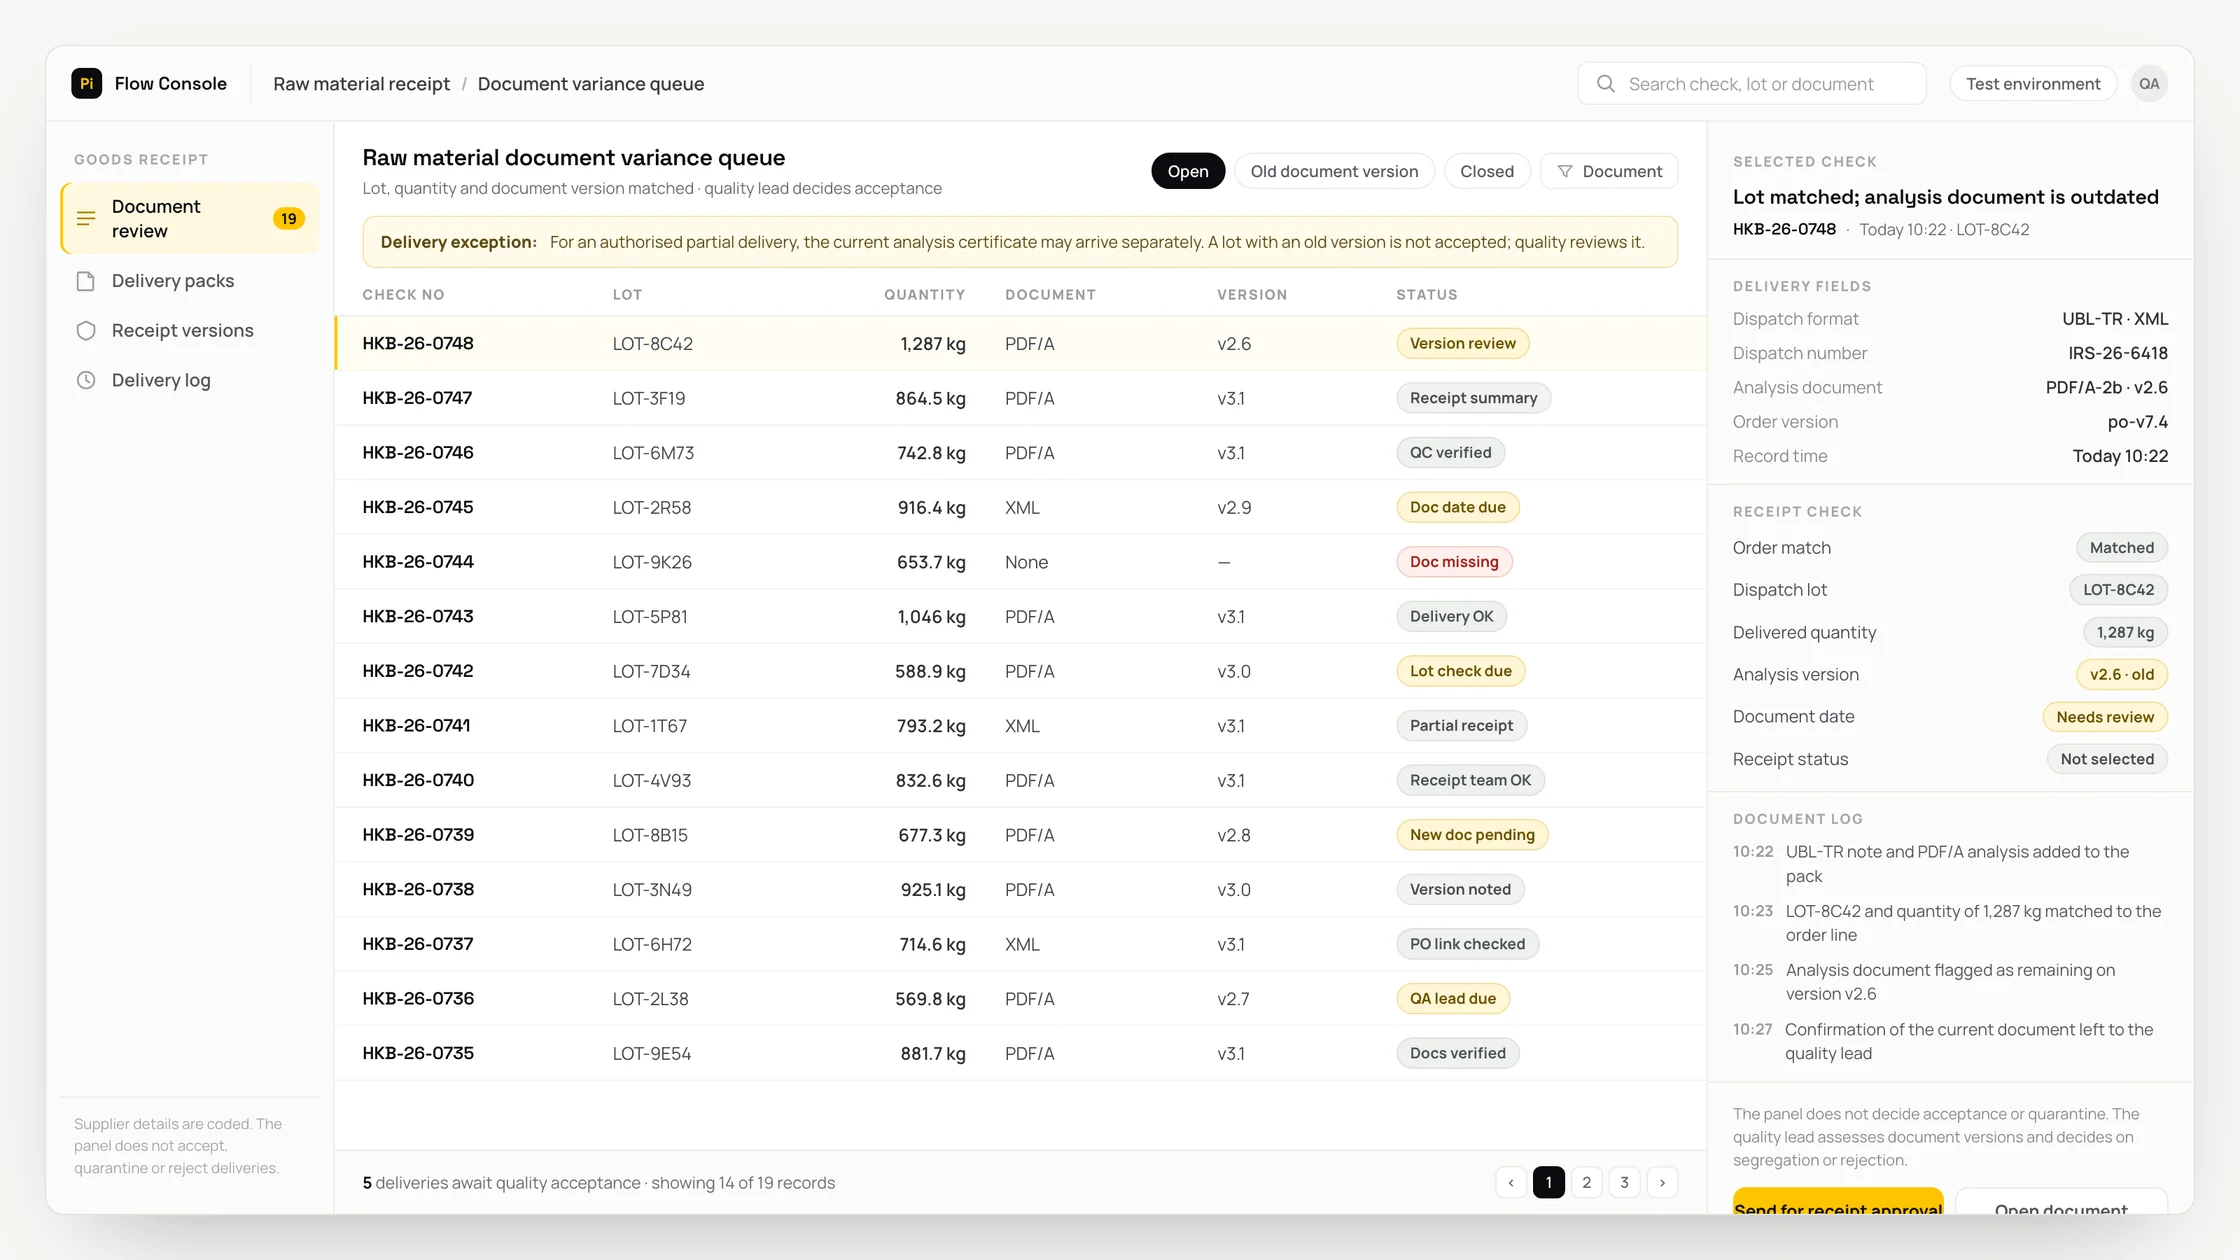Image resolution: width=2240 pixels, height=1260 pixels.
Task: Select row HKB-26-0748
Action: point(1020,343)
